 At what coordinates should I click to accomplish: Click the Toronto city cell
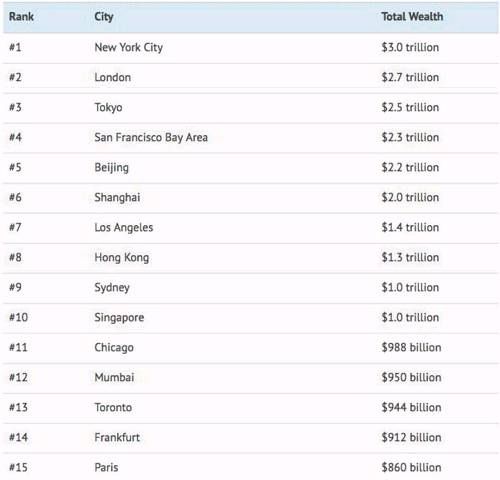coord(113,407)
